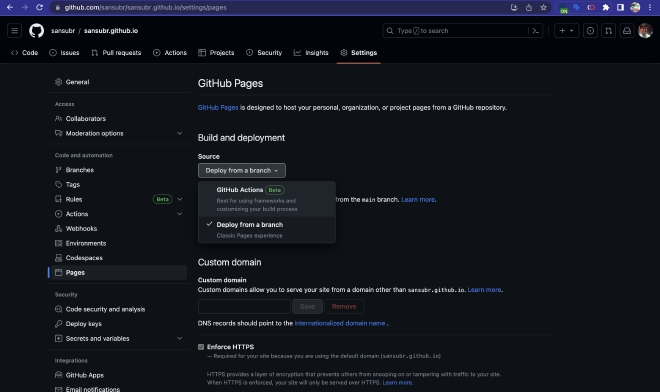Click the browser share icon

point(529,7)
